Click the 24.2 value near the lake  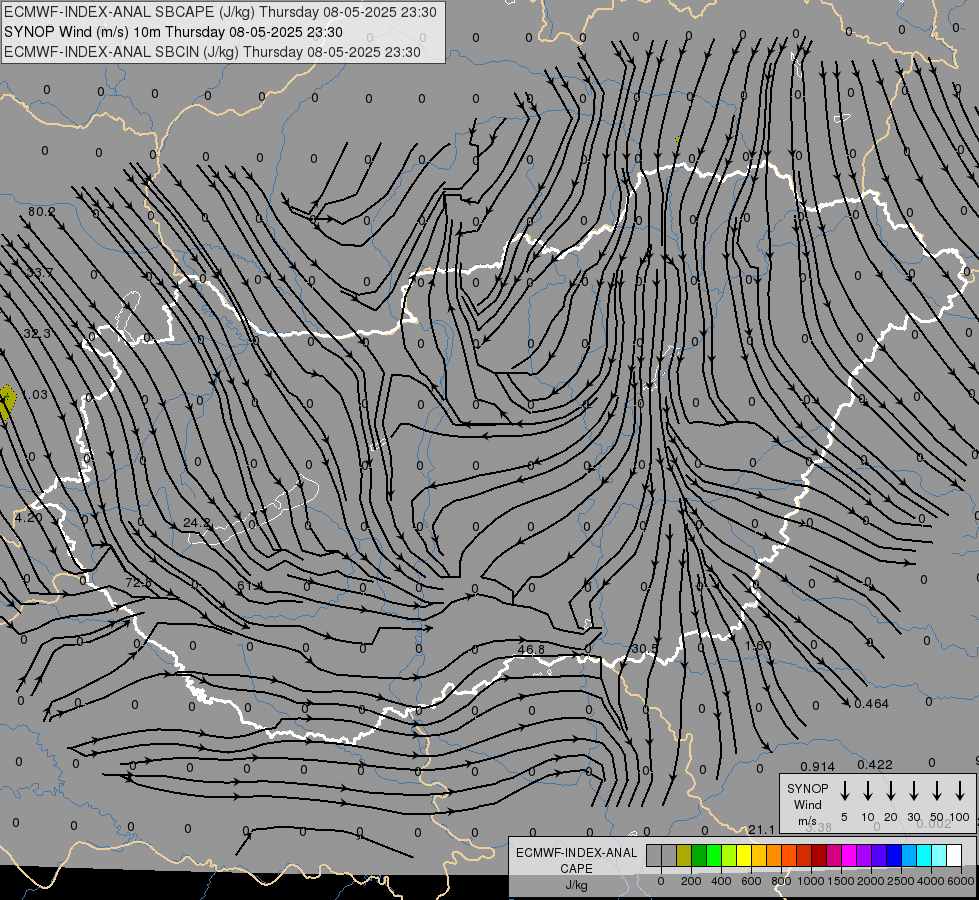point(197,523)
